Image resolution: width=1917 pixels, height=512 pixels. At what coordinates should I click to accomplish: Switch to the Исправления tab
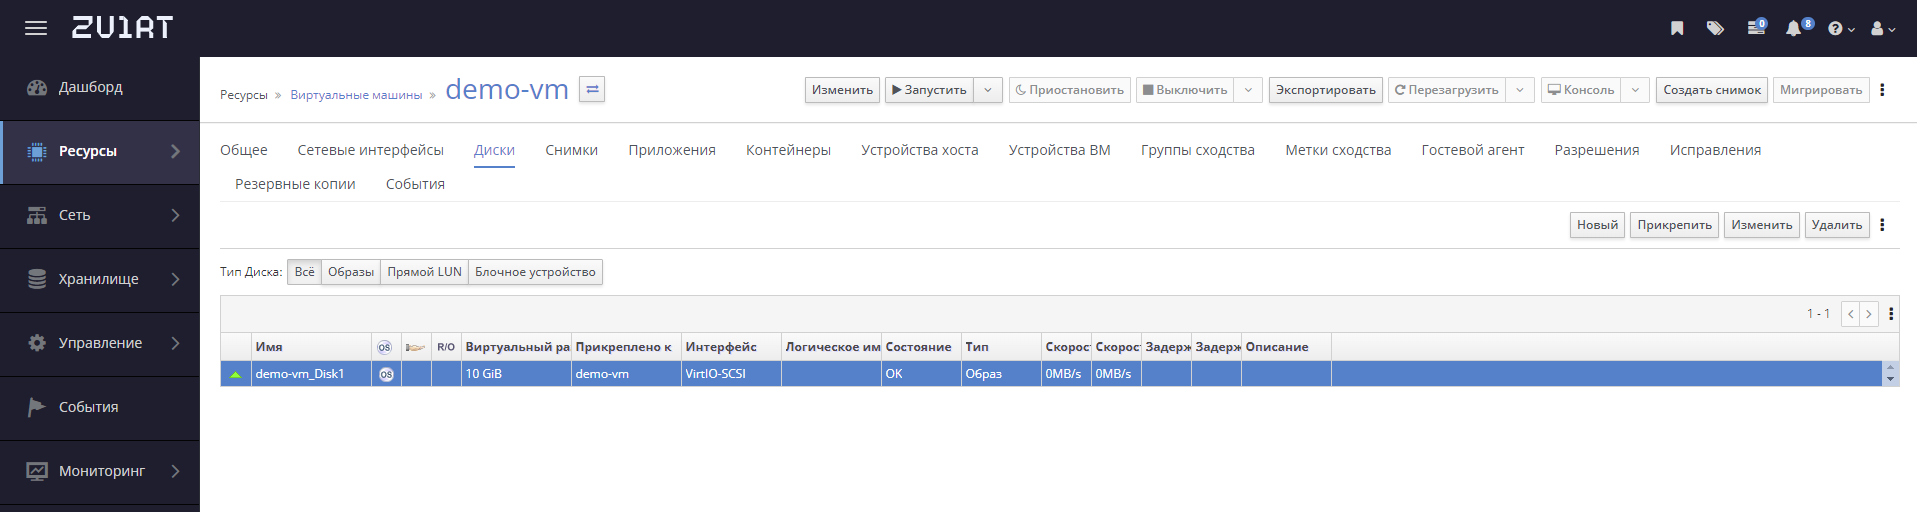click(1715, 150)
